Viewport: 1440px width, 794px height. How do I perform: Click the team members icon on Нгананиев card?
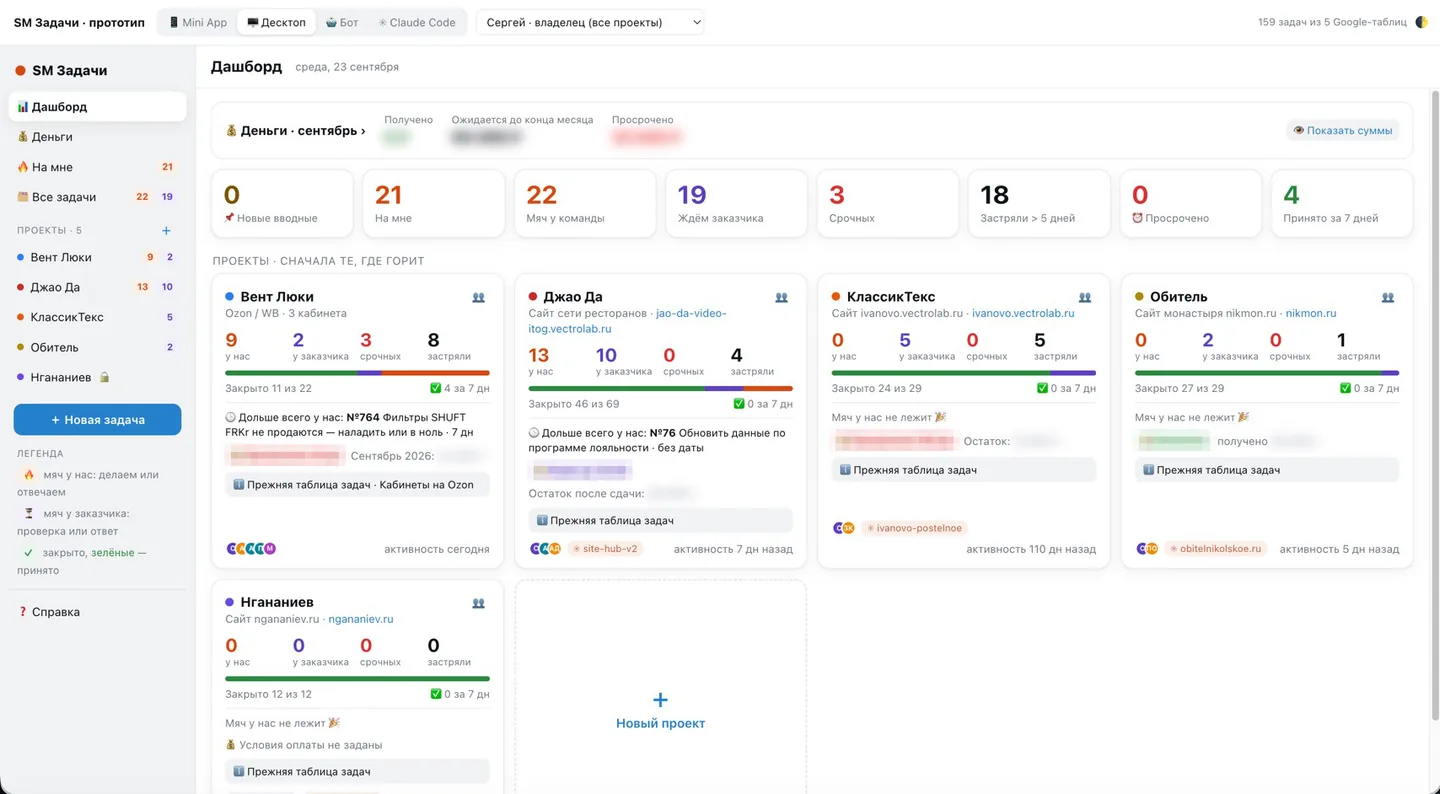pyautogui.click(x=478, y=603)
